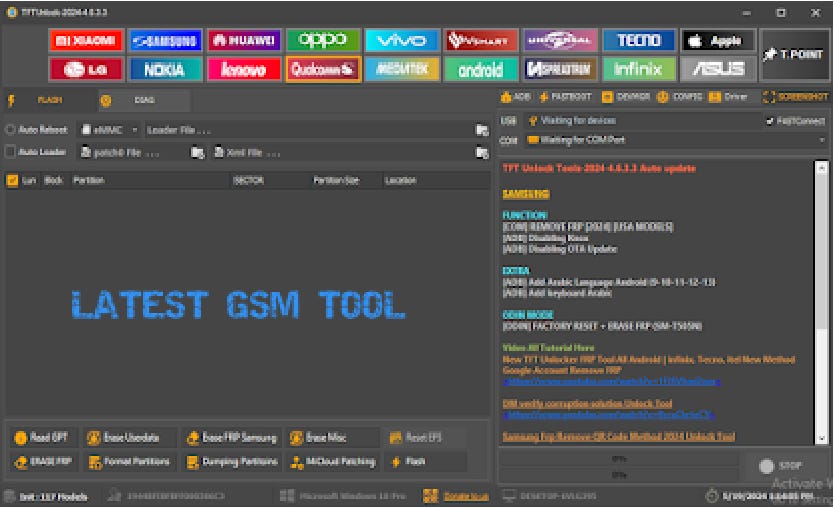This screenshot has width=834, height=508.
Task: Open the CONFIG settings
Action: click(680, 97)
